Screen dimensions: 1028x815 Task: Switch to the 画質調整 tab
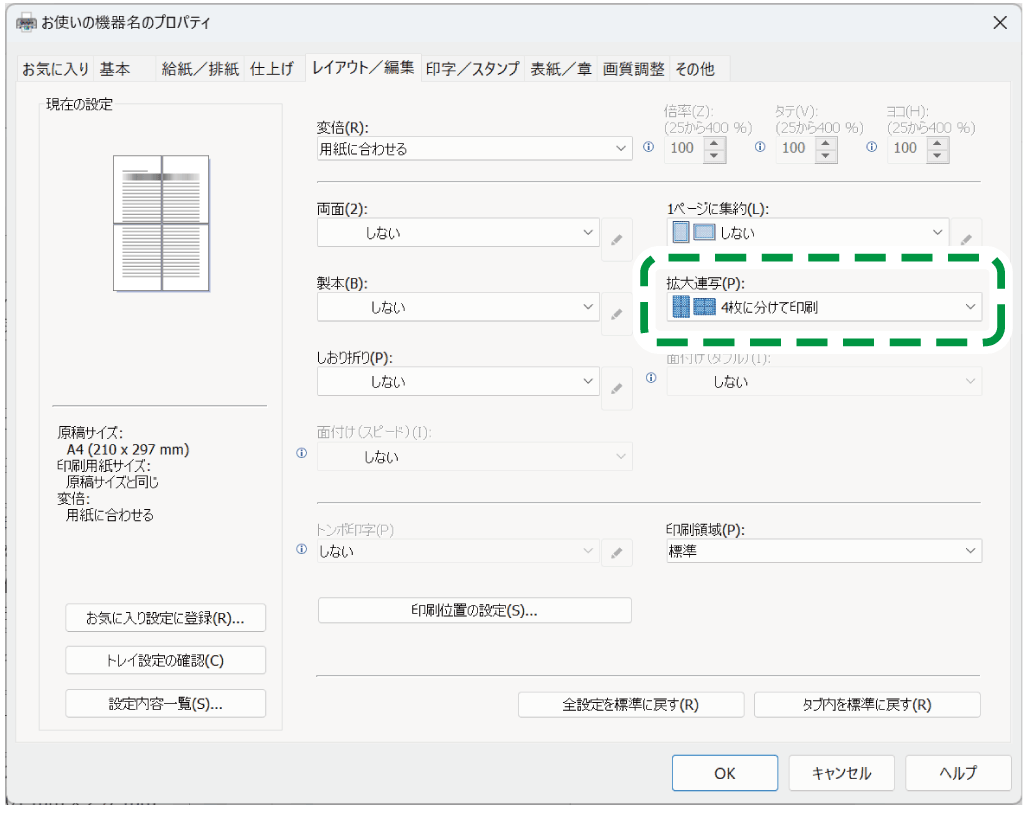633,69
